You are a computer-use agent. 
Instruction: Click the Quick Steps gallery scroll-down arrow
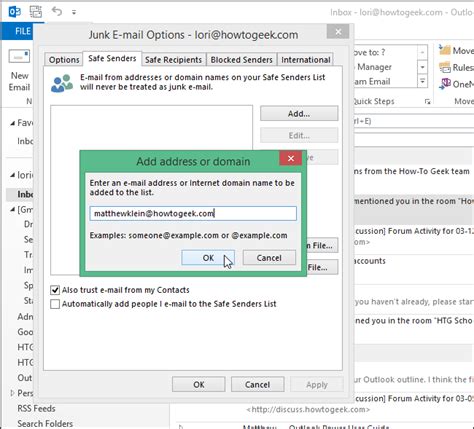pyautogui.click(x=422, y=67)
